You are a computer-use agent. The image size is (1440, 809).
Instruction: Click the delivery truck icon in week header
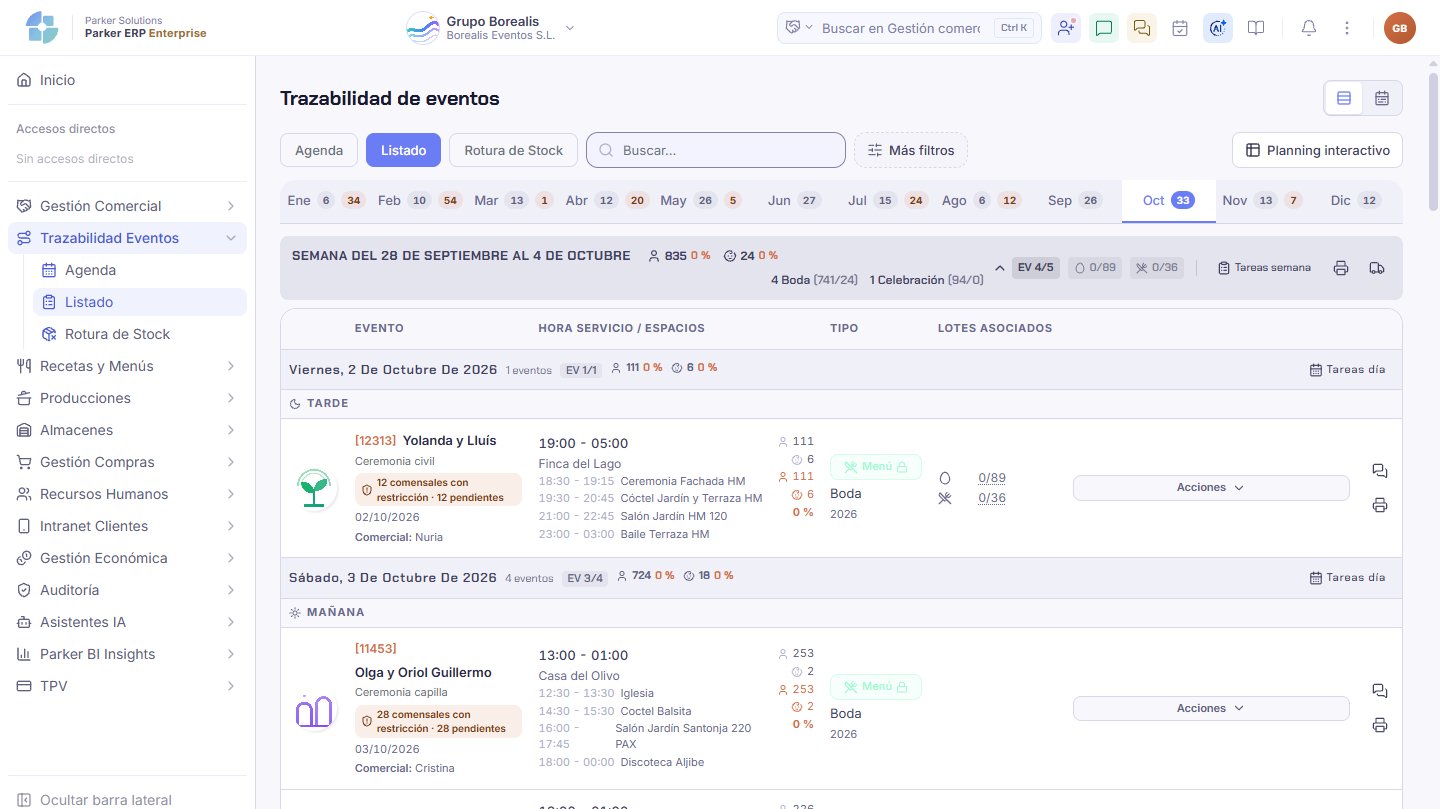pos(1377,268)
